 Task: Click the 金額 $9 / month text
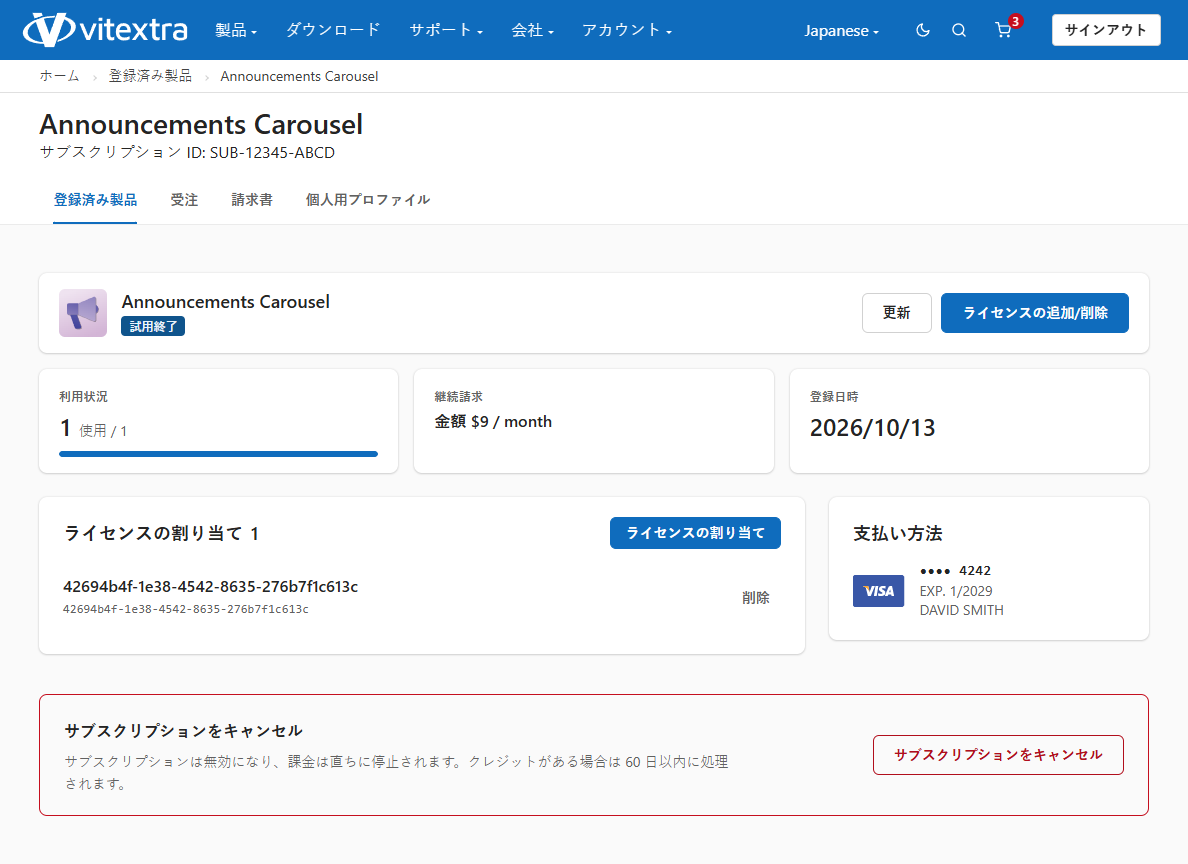tap(492, 422)
